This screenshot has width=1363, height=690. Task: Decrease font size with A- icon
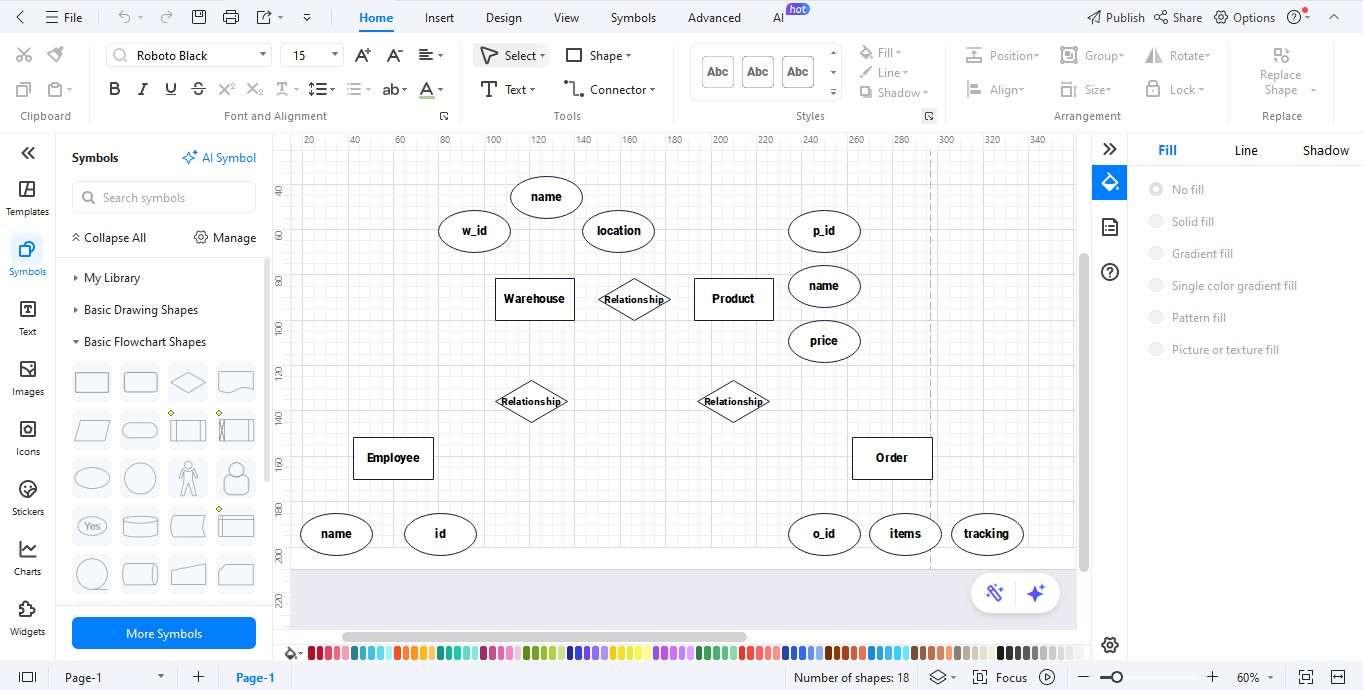[394, 55]
